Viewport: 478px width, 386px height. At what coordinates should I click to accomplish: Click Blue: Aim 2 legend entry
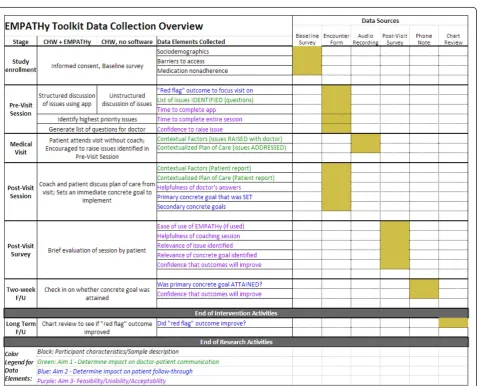point(115,371)
